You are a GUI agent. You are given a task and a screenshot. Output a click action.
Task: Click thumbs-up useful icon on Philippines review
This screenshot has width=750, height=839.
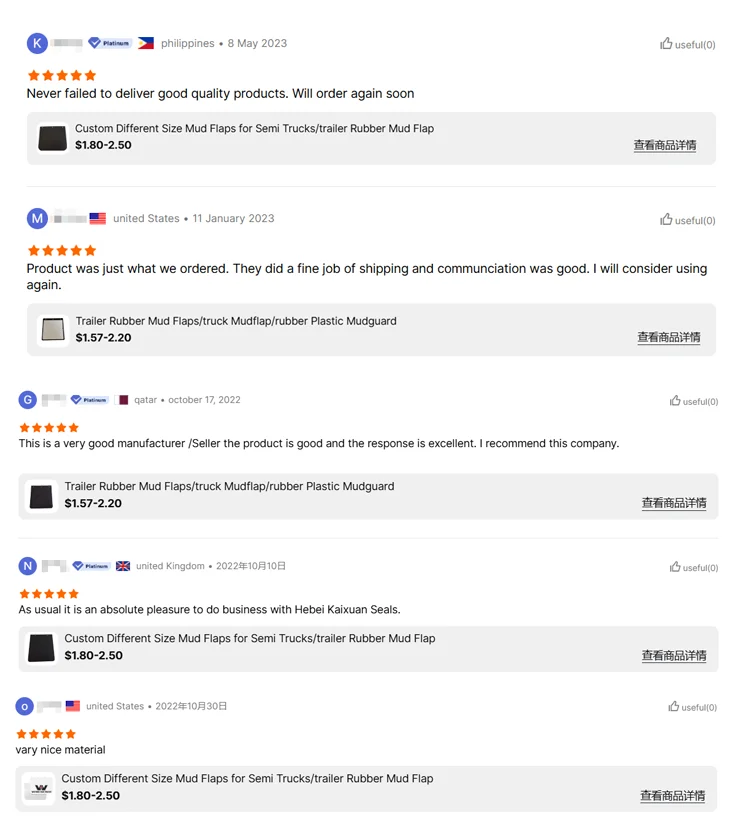point(666,44)
